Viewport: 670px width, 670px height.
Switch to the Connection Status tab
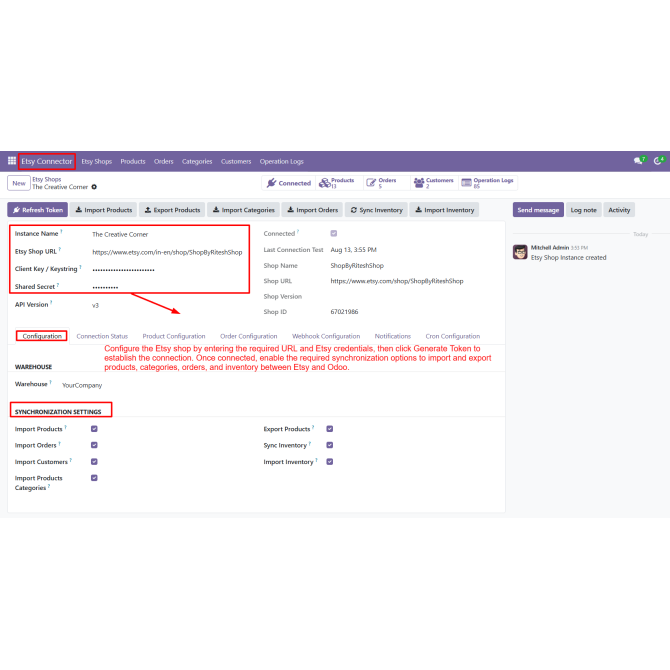[102, 336]
